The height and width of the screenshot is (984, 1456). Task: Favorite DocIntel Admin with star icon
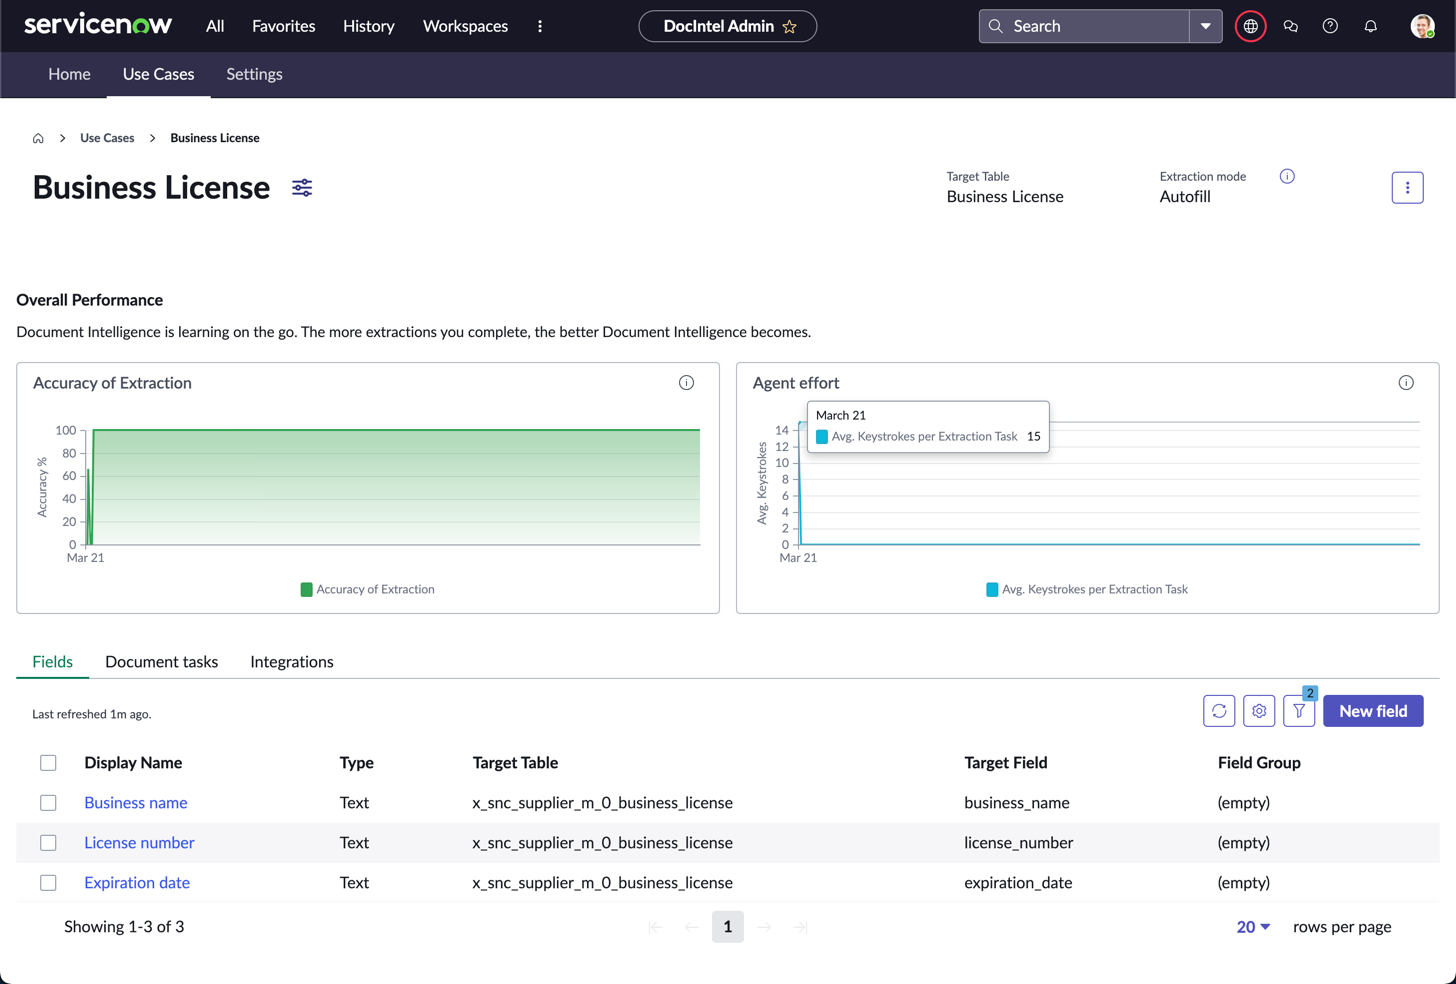click(x=790, y=27)
